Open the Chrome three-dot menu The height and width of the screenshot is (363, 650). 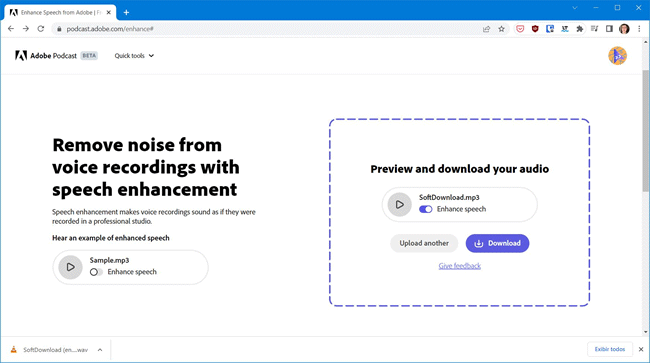point(639,29)
